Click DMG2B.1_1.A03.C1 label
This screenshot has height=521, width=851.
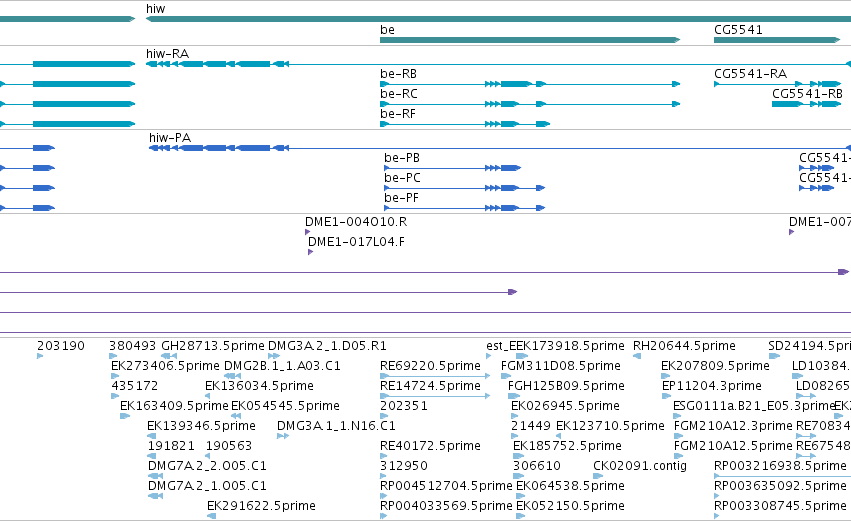coord(282,366)
